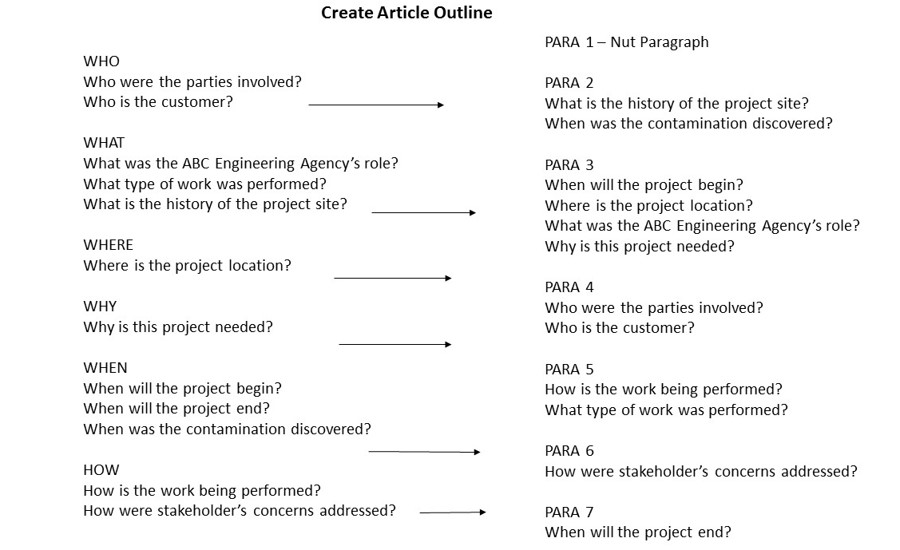900x550 pixels.
Task: Click the arrow beside the HOW stakeholder question
Action: (x=453, y=512)
